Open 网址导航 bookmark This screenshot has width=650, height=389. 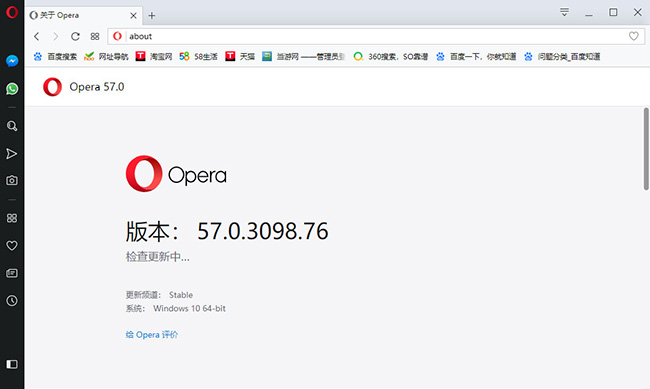pyautogui.click(x=106, y=56)
